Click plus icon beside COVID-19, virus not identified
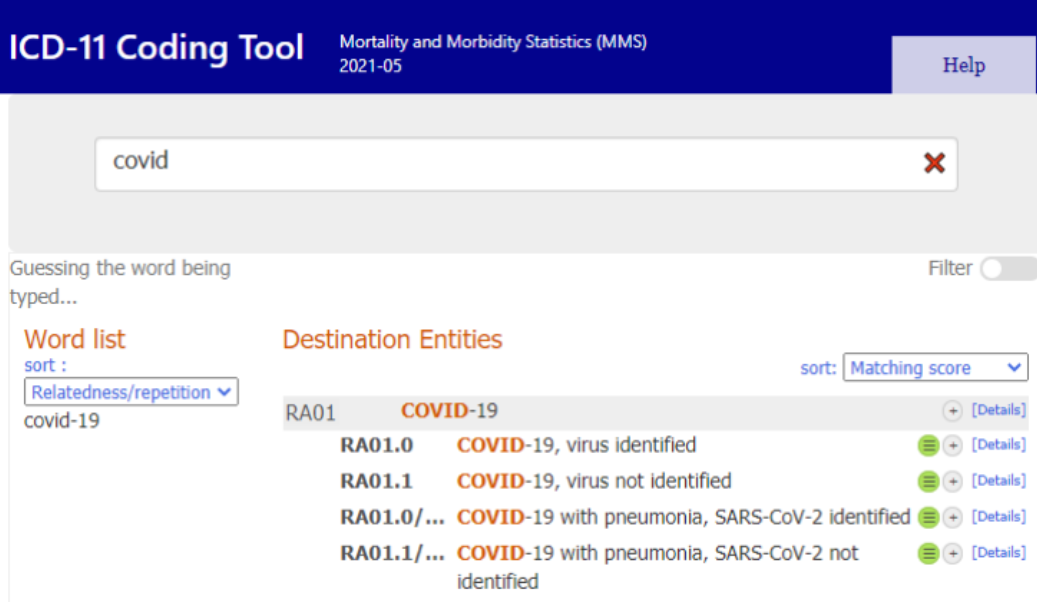Screen dimensions: 1037x602 pyautogui.click(x=952, y=482)
